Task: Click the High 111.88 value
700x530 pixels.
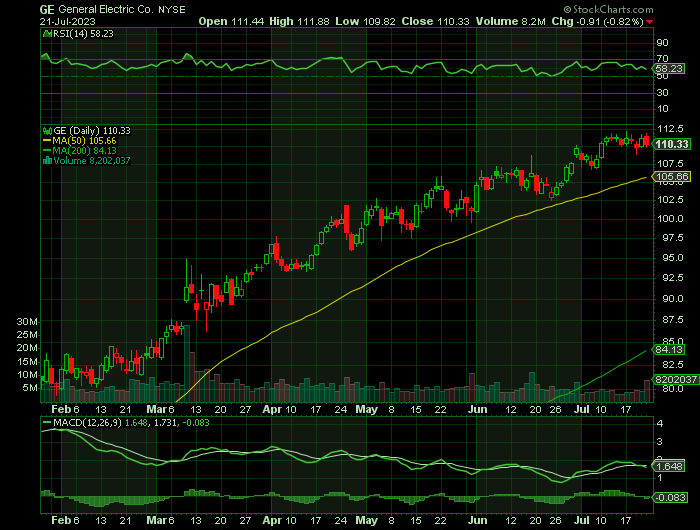Action: coord(300,21)
